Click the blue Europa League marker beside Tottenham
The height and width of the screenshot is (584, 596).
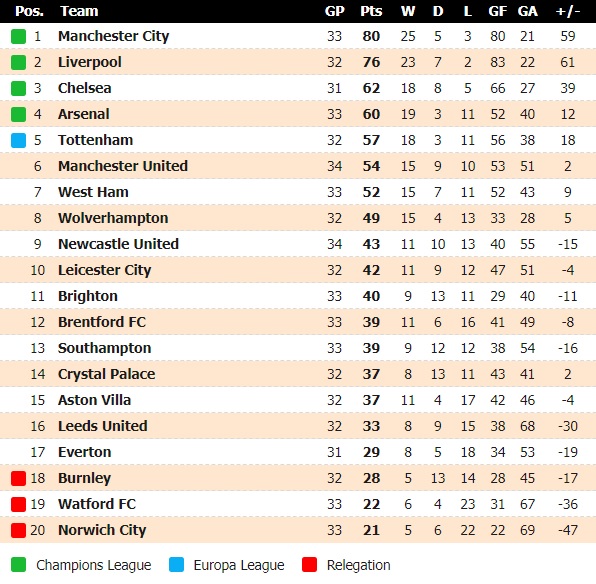18,140
